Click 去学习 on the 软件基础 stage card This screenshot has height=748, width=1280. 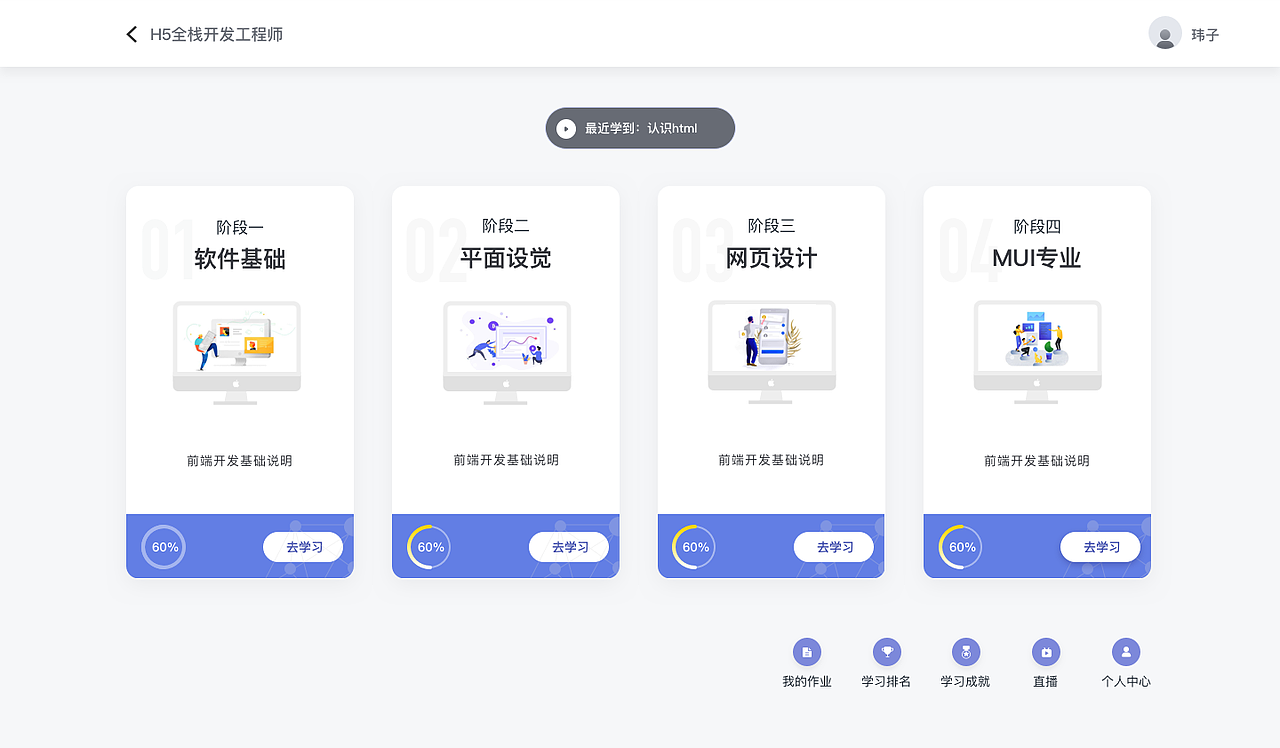point(303,547)
